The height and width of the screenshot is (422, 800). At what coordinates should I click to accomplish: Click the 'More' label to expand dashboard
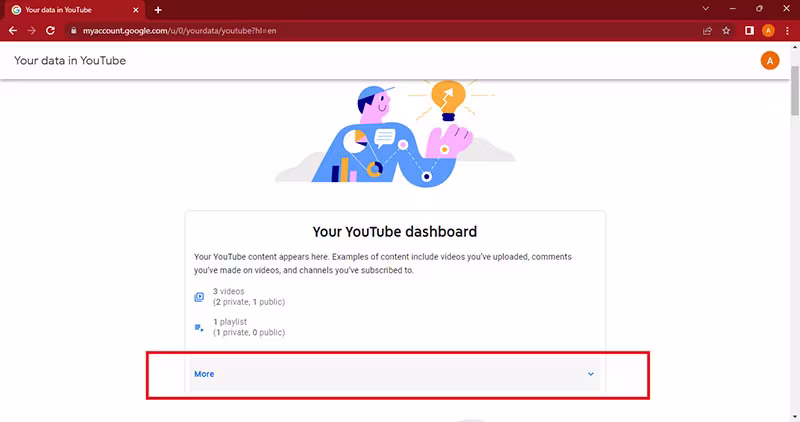[204, 374]
